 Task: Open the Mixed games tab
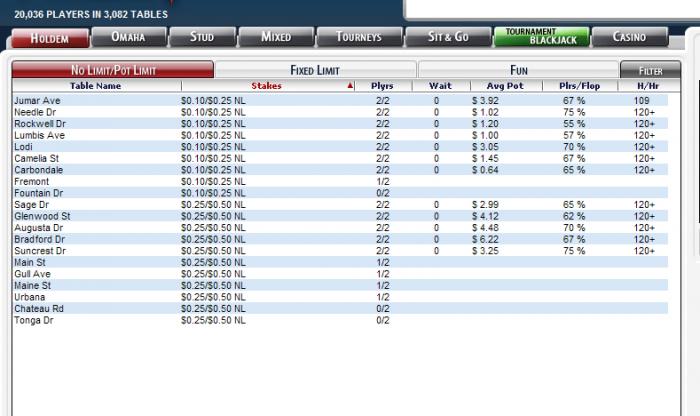pos(276,37)
